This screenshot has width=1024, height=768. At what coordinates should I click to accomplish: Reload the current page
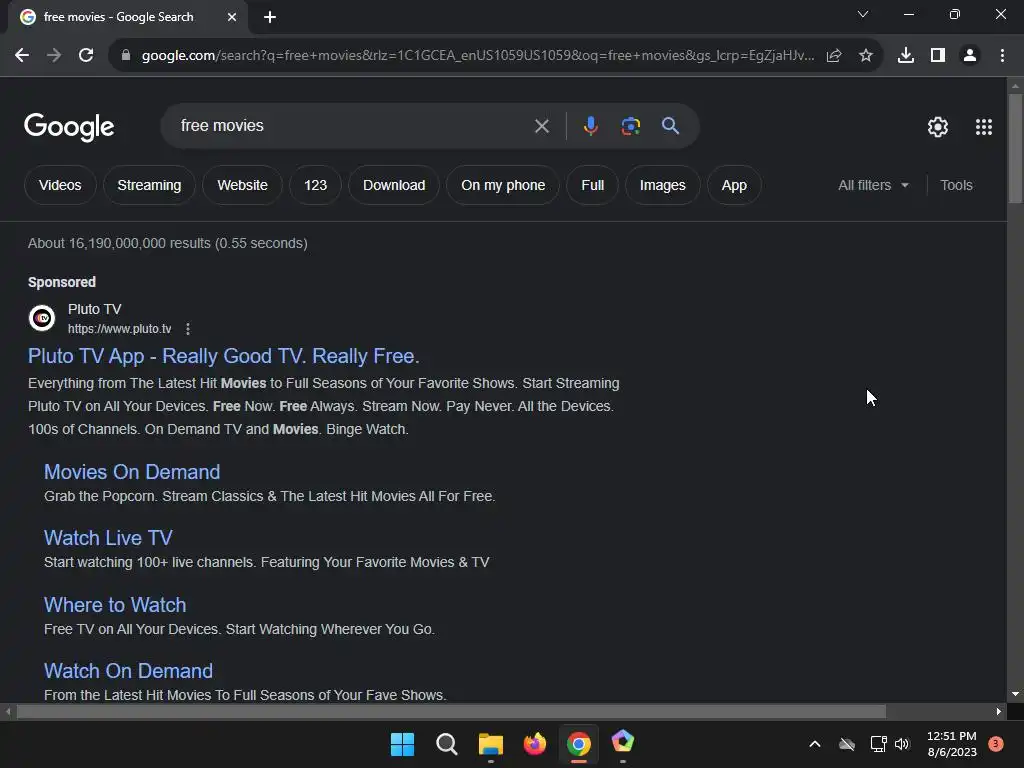pyautogui.click(x=86, y=56)
